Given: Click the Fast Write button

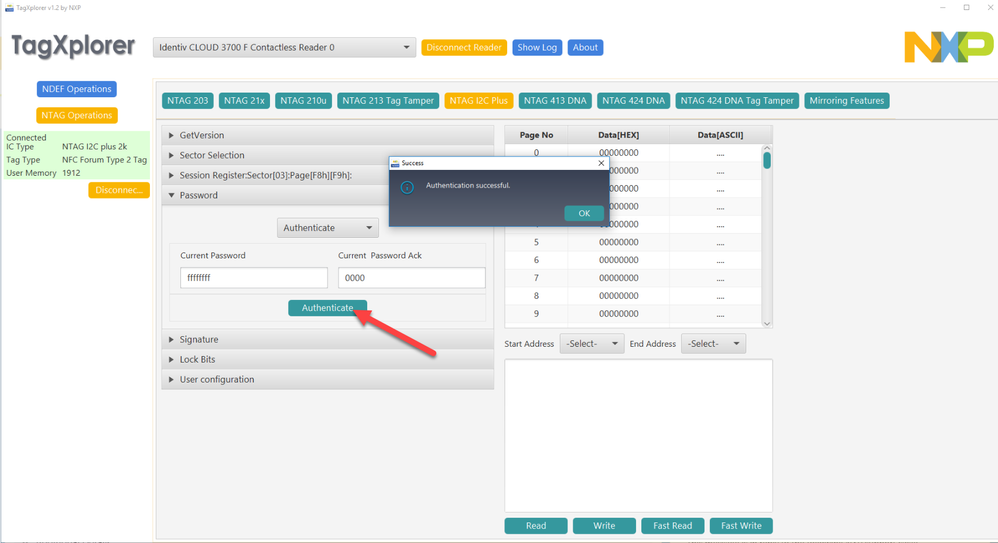Looking at the screenshot, I should point(741,526).
